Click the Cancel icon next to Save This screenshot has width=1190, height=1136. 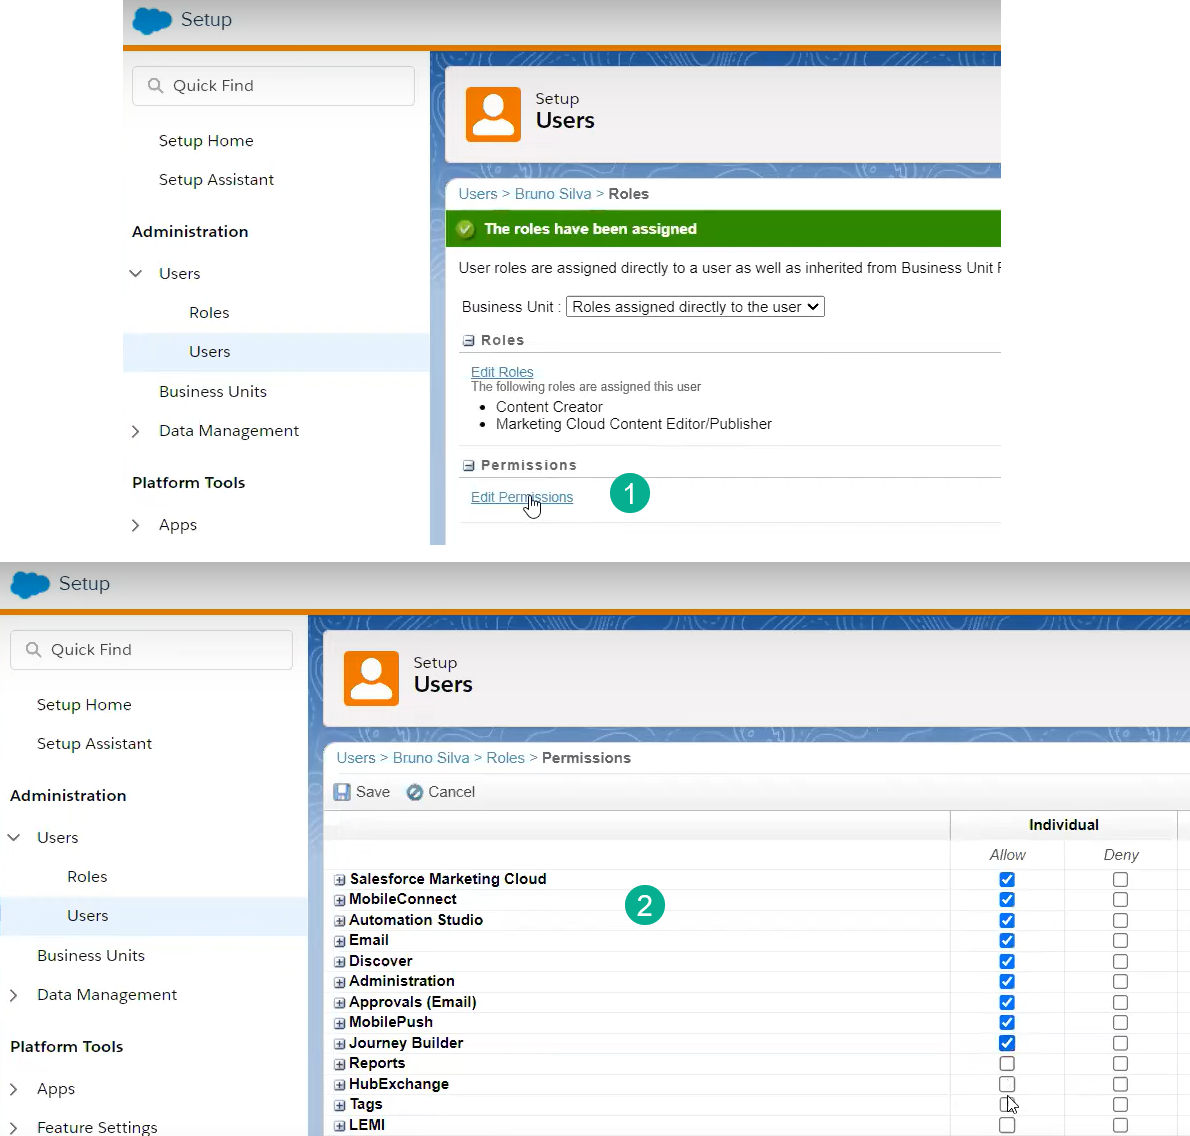tap(414, 791)
